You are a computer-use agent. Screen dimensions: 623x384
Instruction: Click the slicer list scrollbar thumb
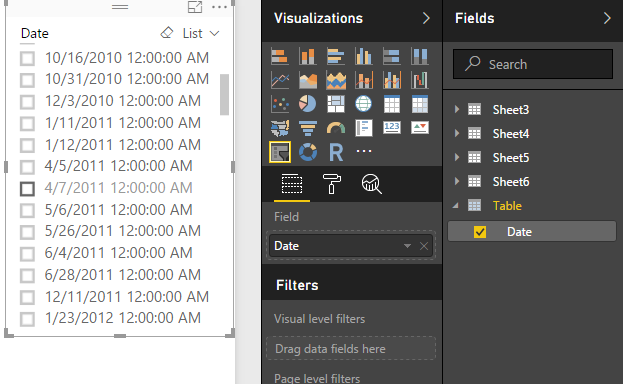click(224, 94)
